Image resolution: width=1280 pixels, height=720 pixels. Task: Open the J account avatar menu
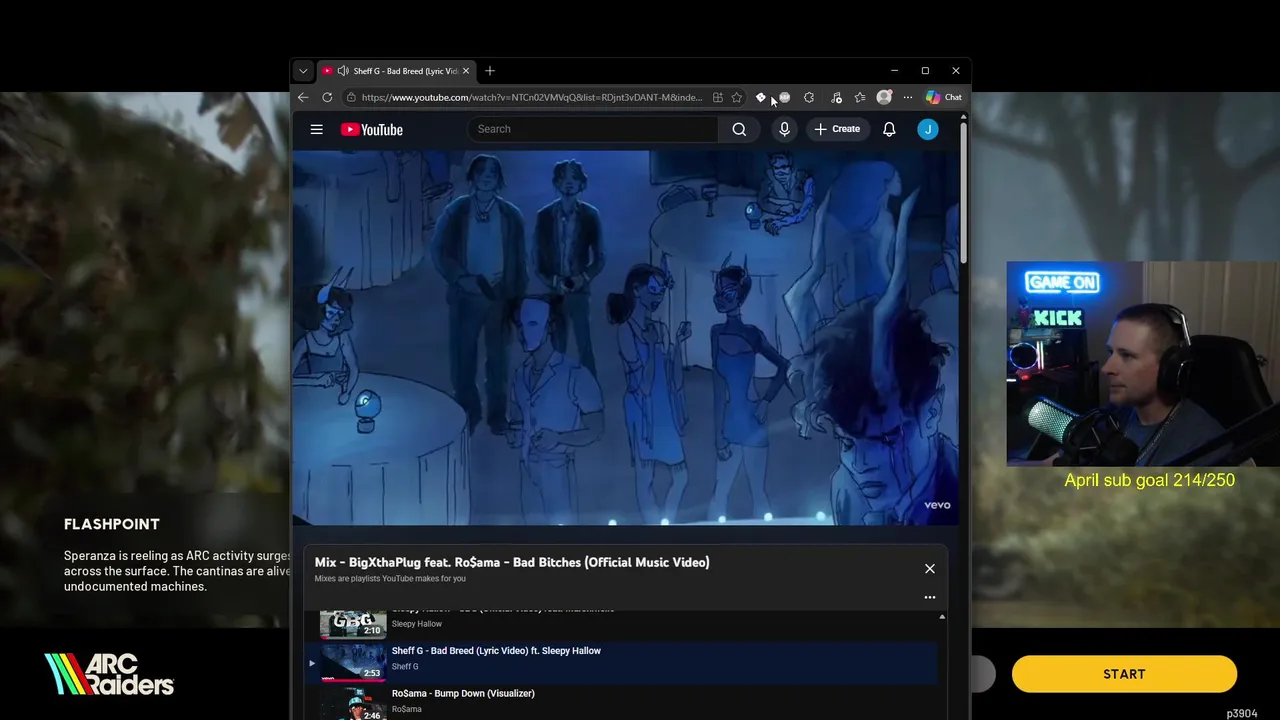928,129
